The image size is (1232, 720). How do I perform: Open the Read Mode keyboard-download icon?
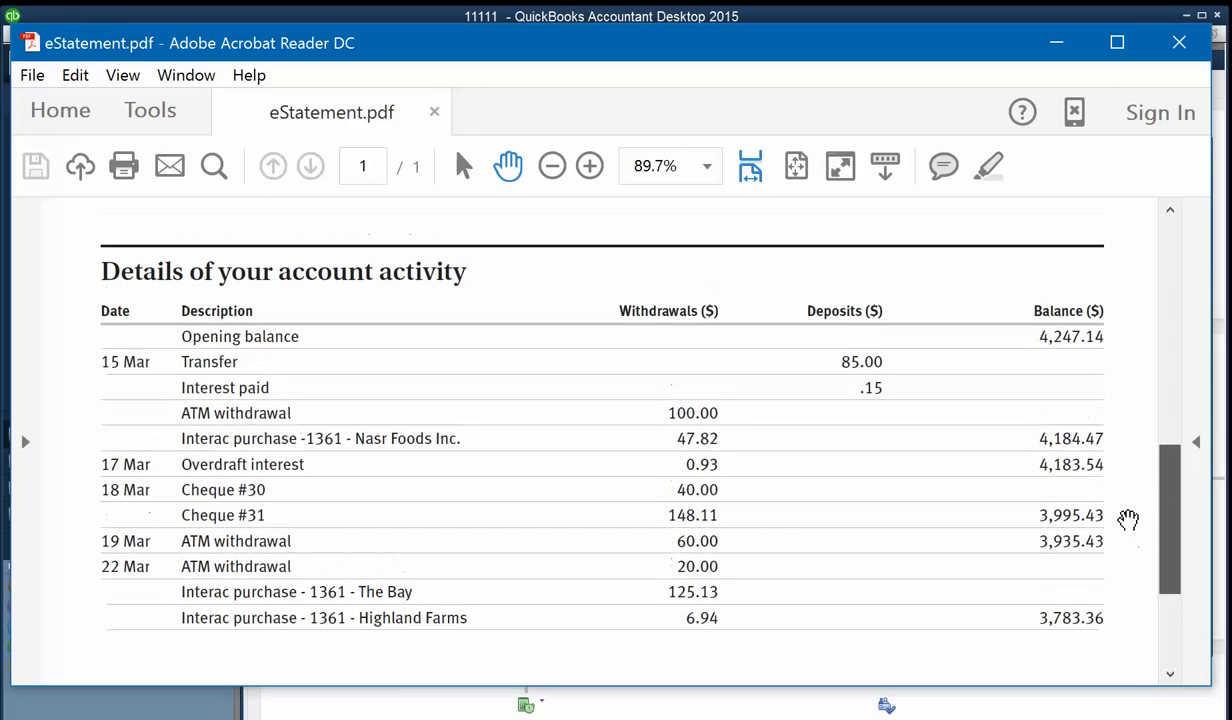click(x=885, y=166)
